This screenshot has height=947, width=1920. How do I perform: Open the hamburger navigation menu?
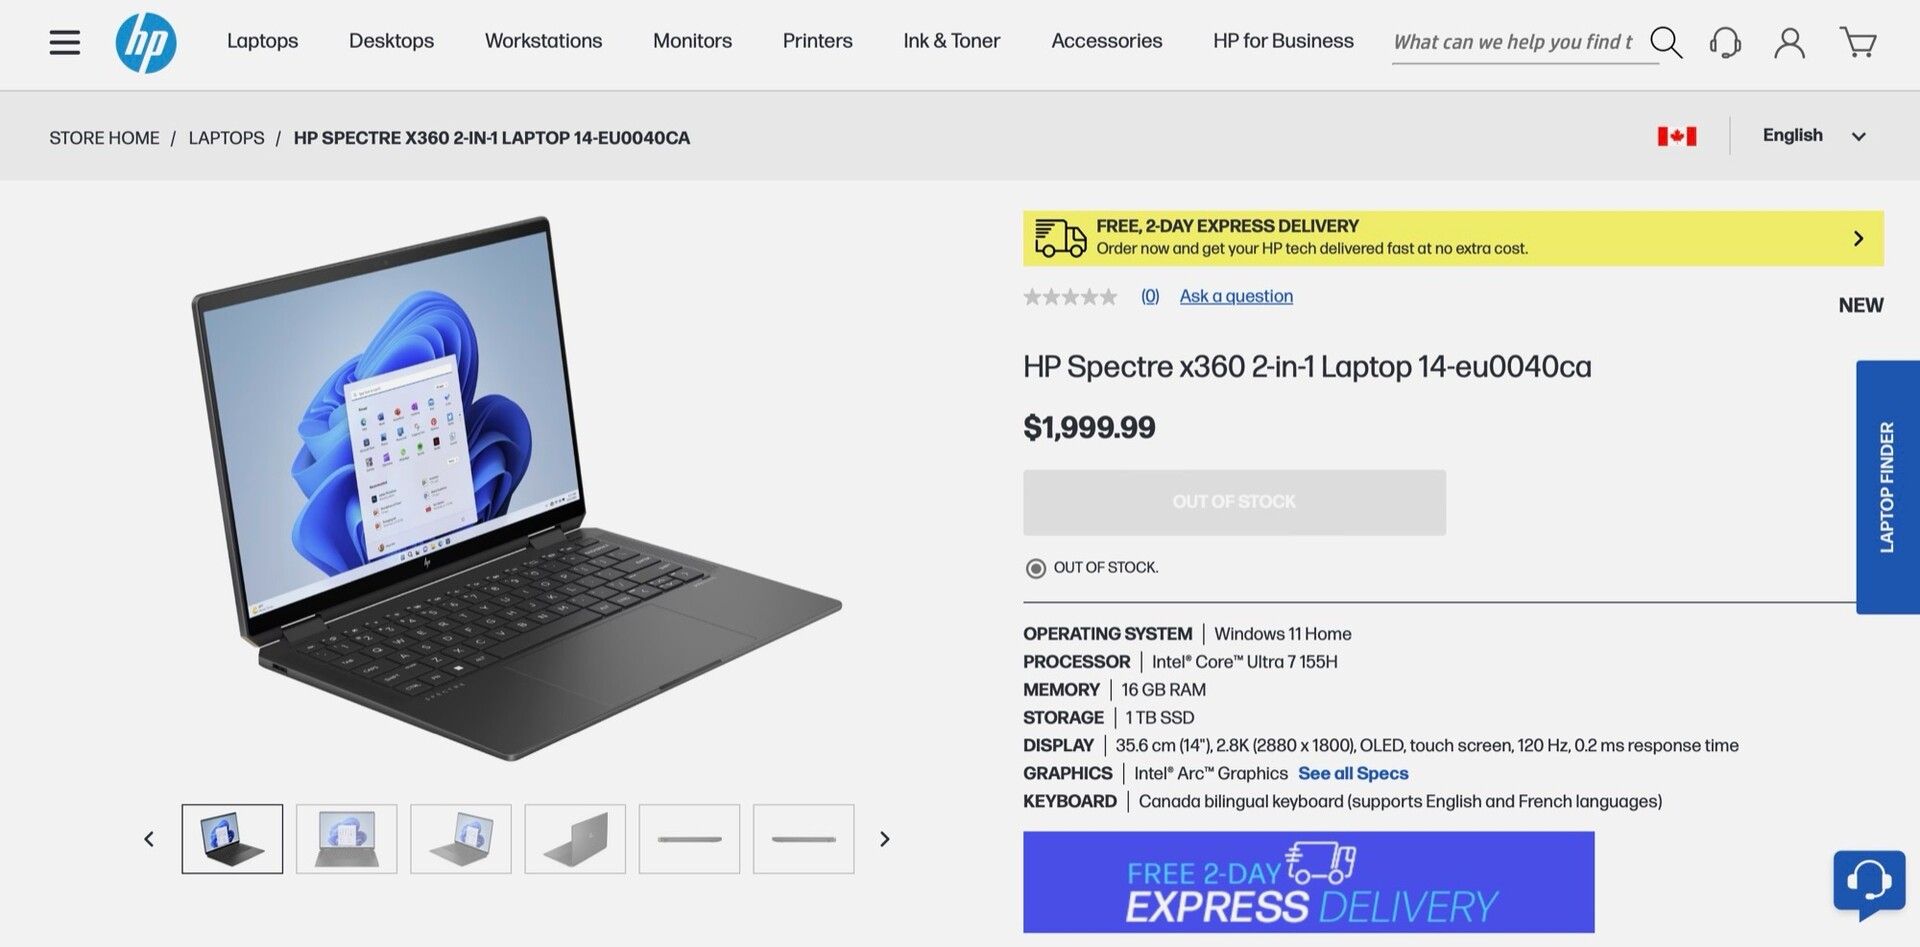[65, 42]
